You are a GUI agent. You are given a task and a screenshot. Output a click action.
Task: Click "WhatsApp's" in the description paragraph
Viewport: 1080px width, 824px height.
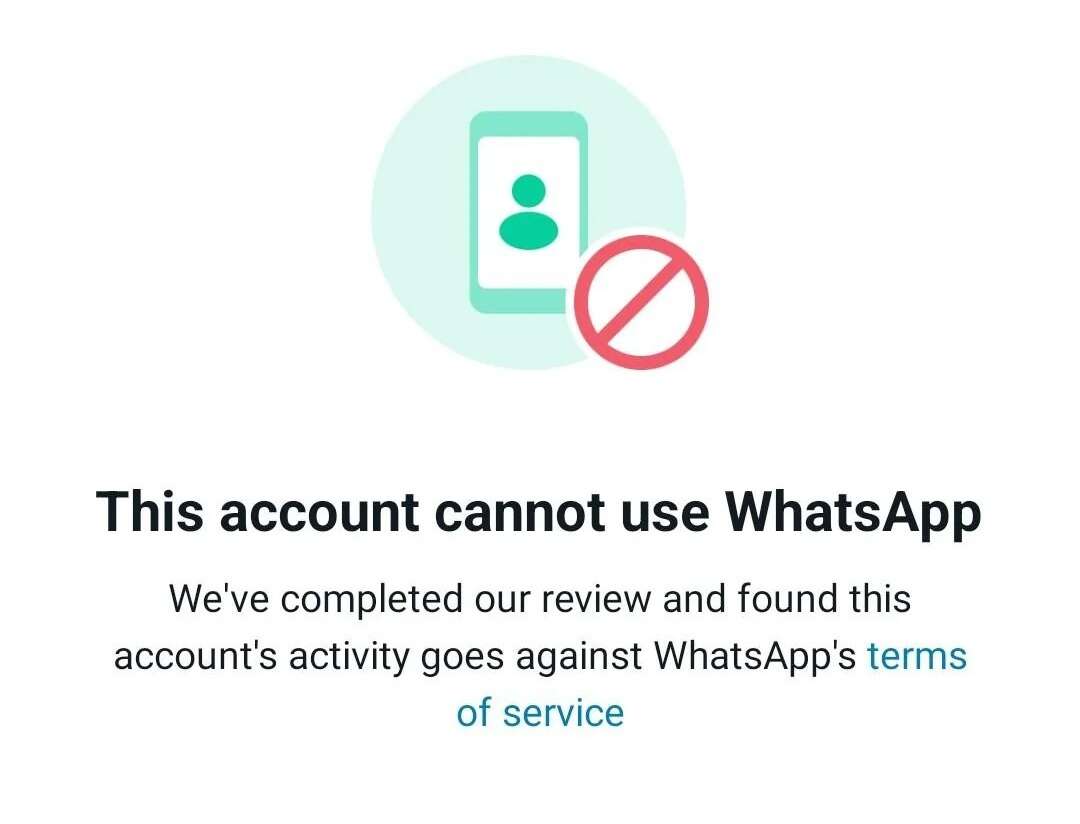(755, 656)
